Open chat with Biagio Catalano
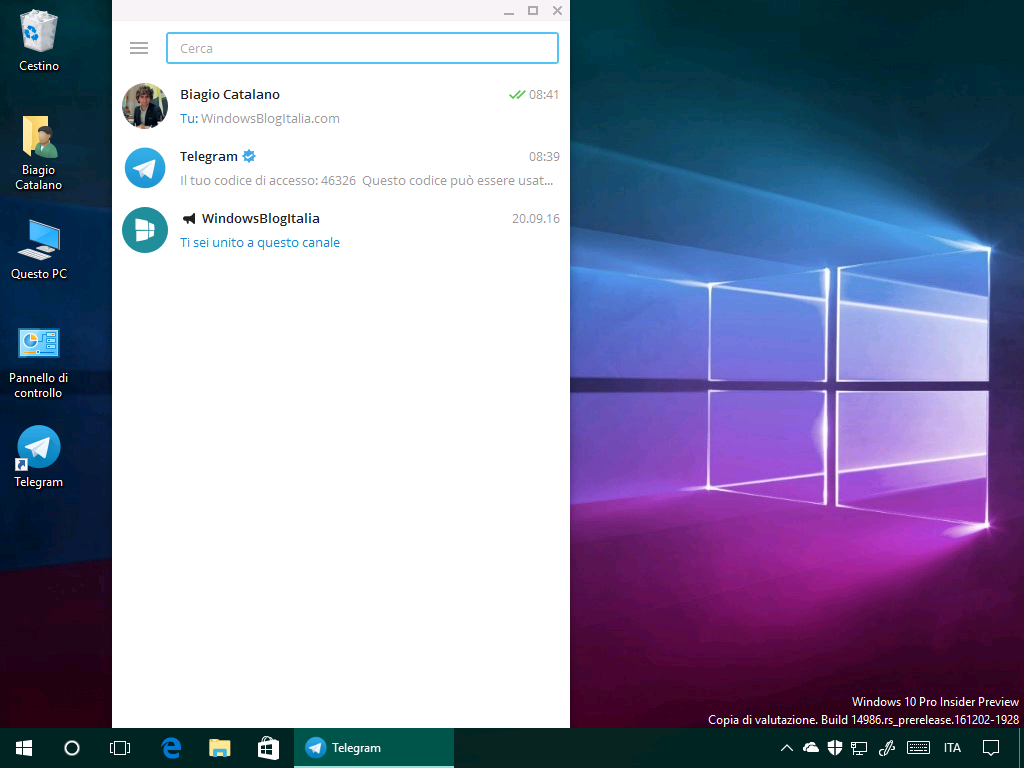The width and height of the screenshot is (1024, 768). click(341, 106)
